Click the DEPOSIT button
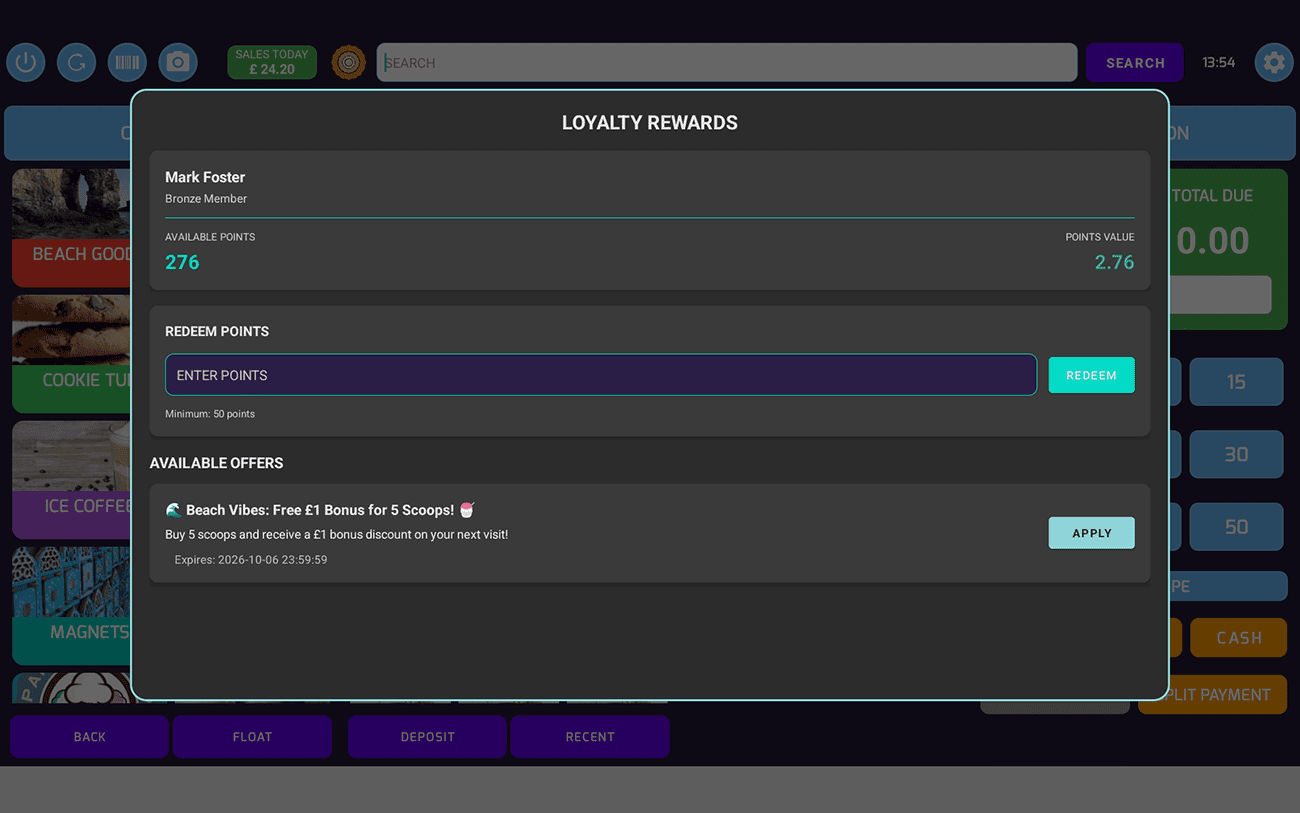Viewport: 1300px width, 813px height. (x=427, y=736)
